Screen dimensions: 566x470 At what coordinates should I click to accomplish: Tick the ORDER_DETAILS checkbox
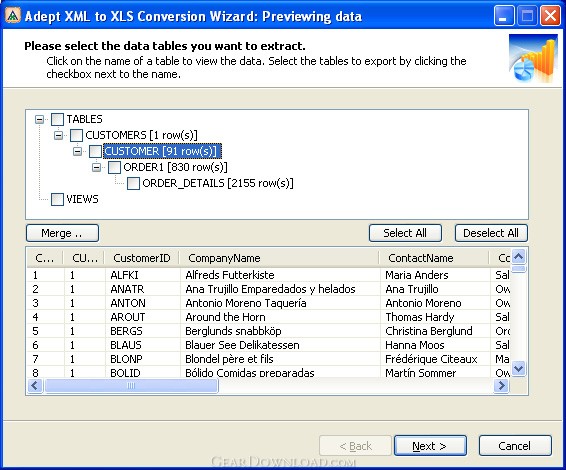click(133, 183)
